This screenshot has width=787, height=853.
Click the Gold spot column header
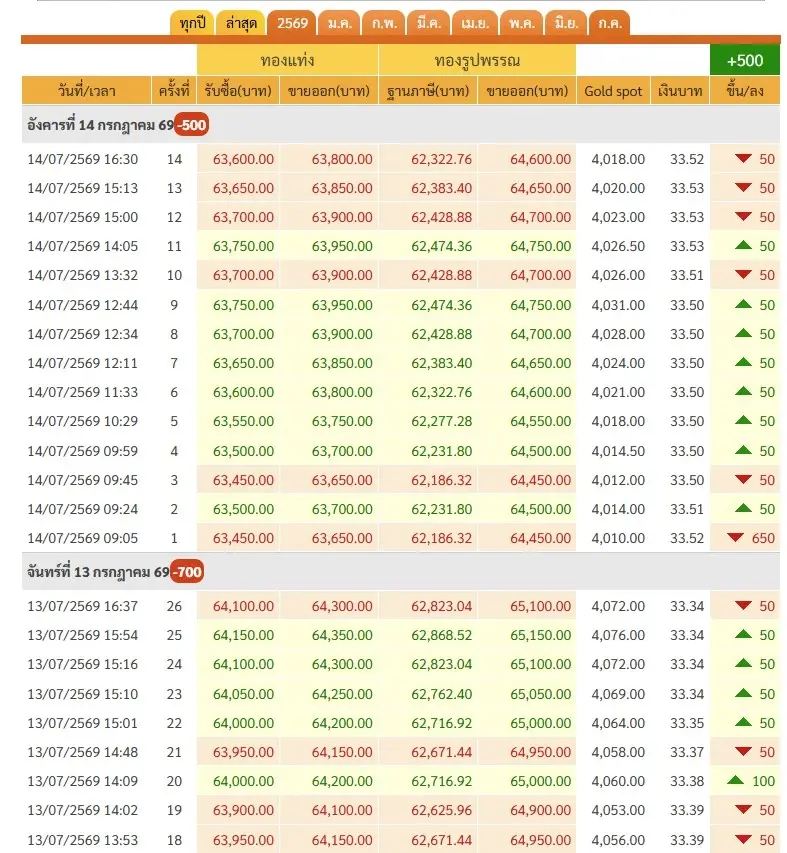coord(613,90)
